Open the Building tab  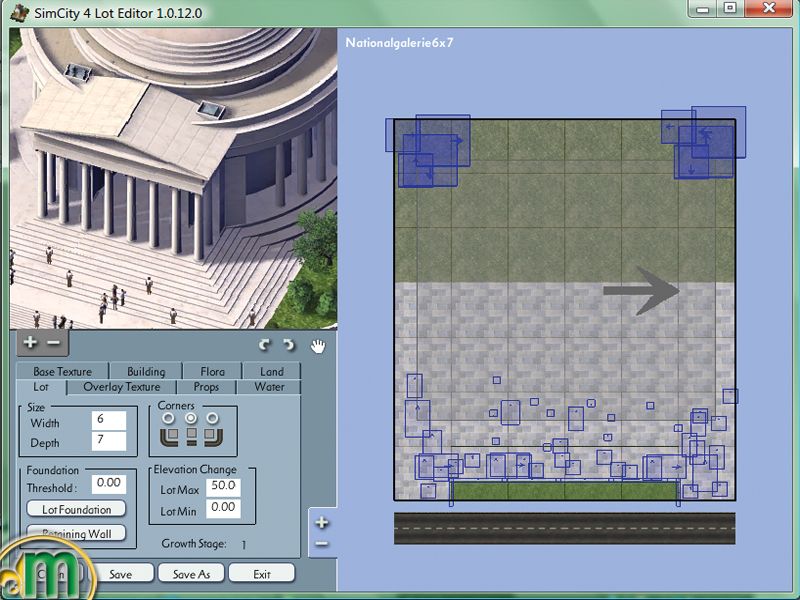tap(146, 371)
